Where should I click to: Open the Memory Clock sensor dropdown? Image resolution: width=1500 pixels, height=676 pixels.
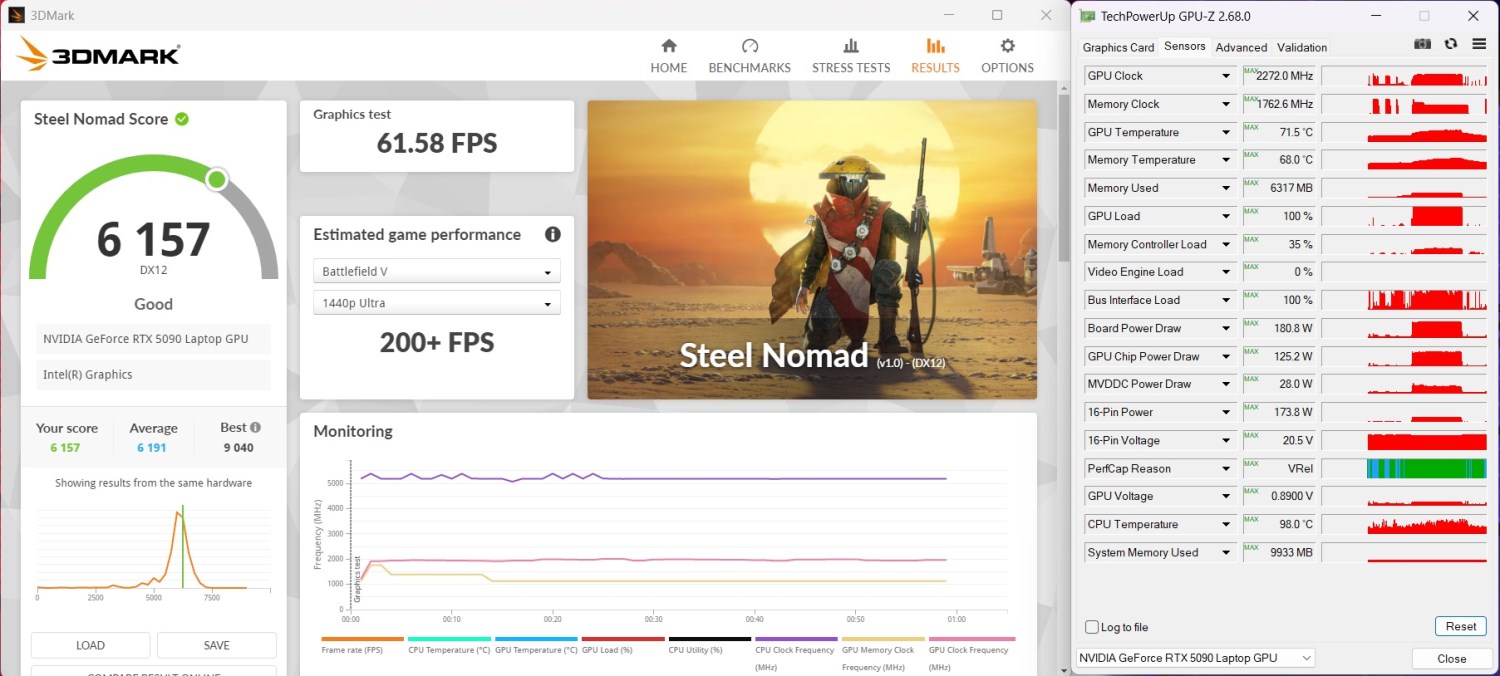coord(1226,104)
